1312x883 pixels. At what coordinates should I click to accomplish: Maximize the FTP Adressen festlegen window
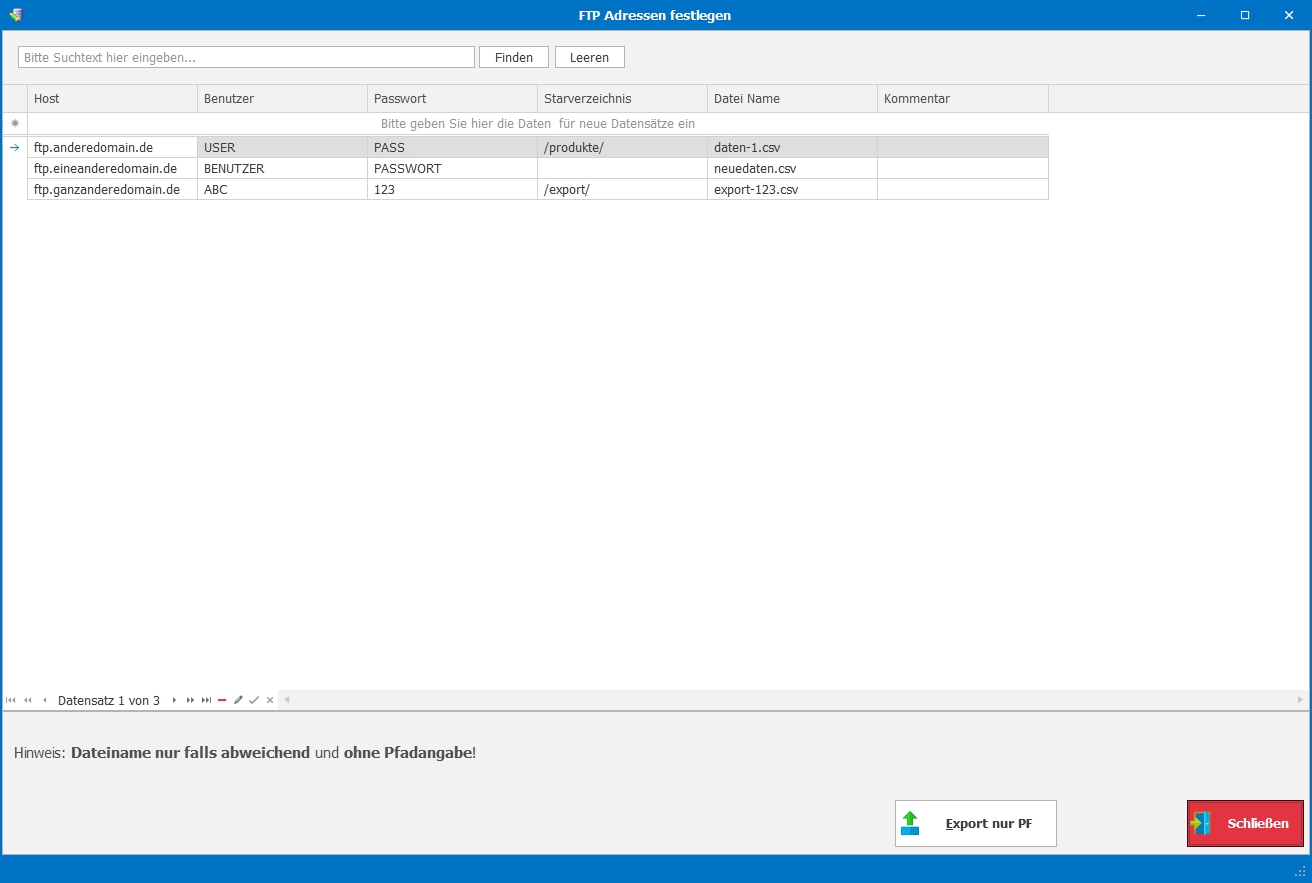pos(1245,15)
